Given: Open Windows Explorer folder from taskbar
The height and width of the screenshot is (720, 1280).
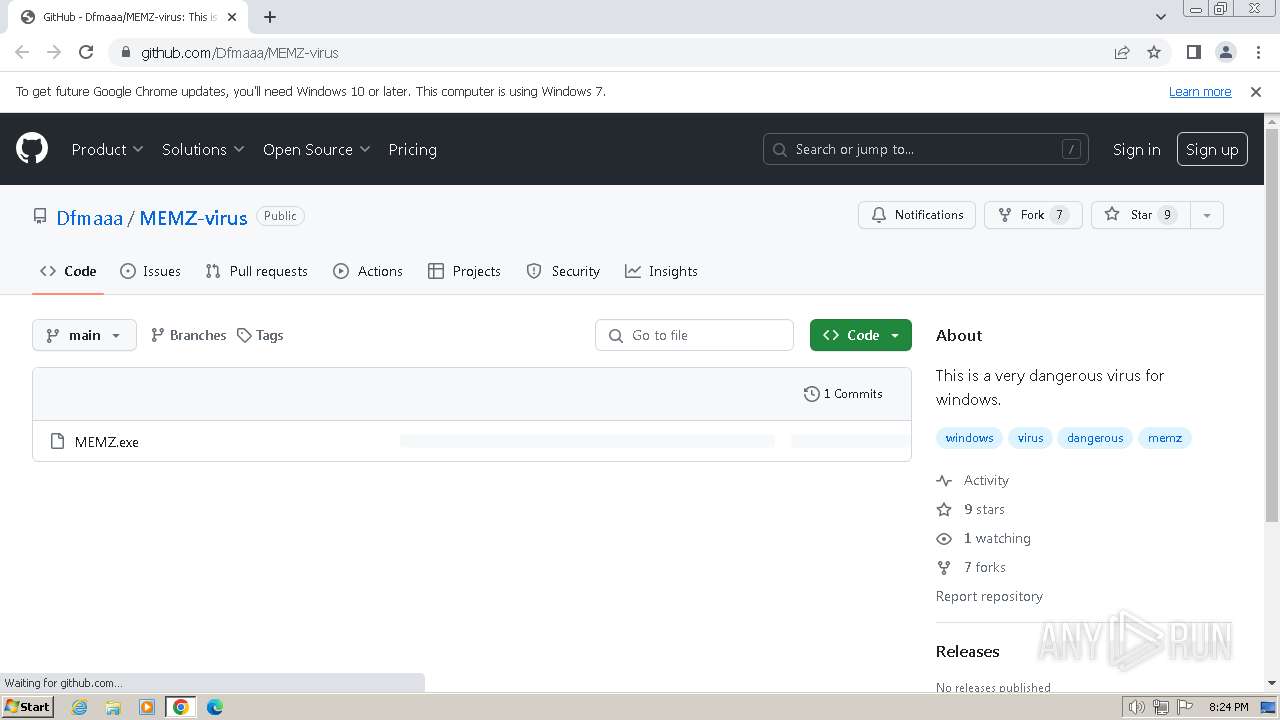Looking at the screenshot, I should pyautogui.click(x=113, y=707).
